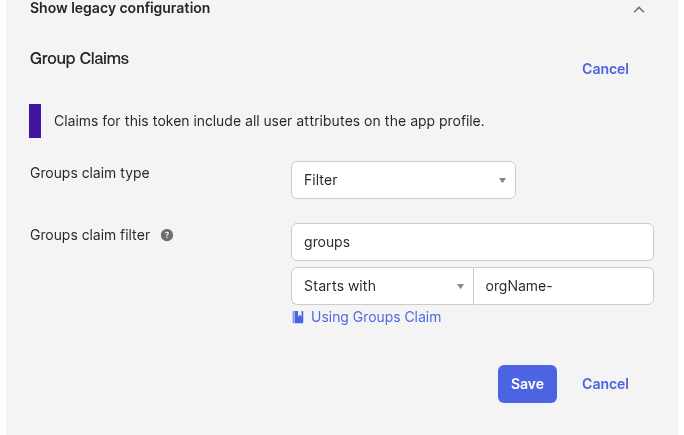Collapse the Show legacy configuration chevron

(639, 9)
